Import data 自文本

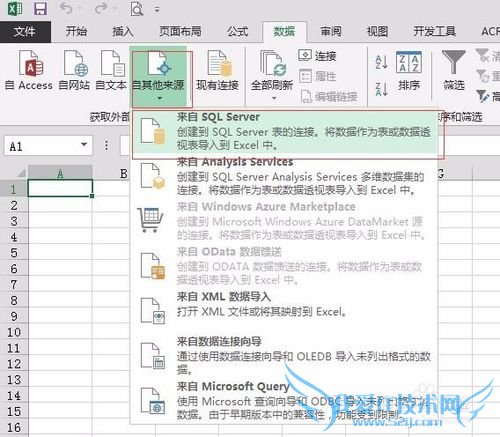(111, 71)
